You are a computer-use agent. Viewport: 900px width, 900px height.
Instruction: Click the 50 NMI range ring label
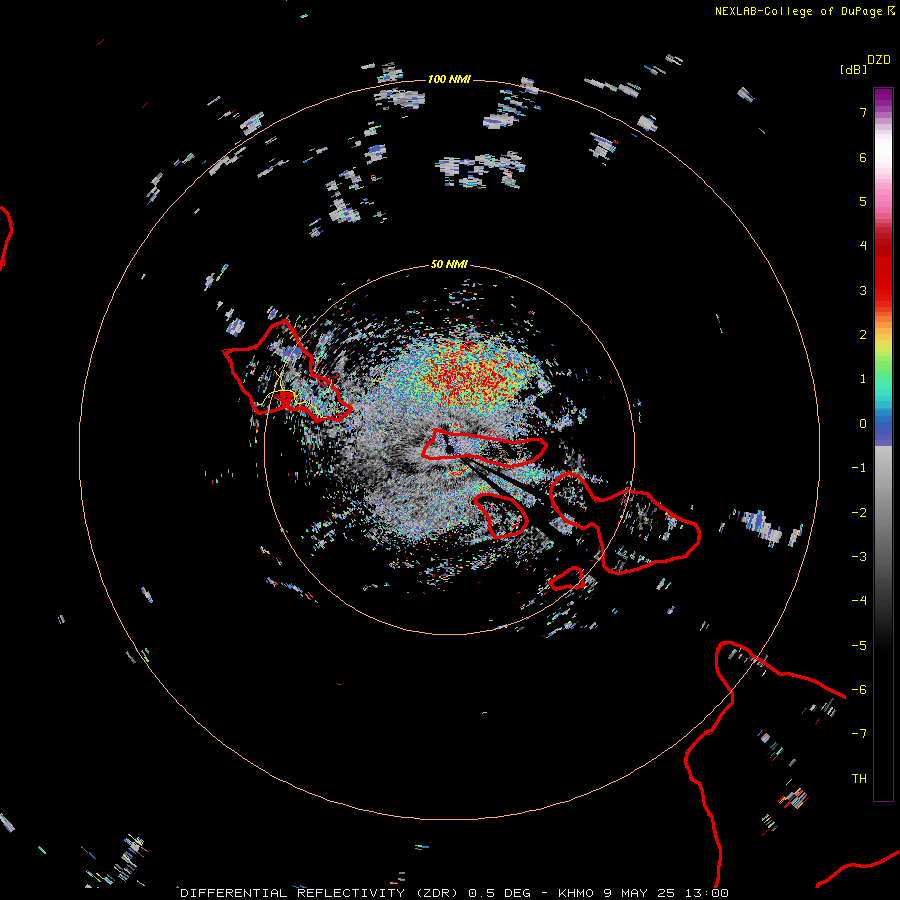449,264
